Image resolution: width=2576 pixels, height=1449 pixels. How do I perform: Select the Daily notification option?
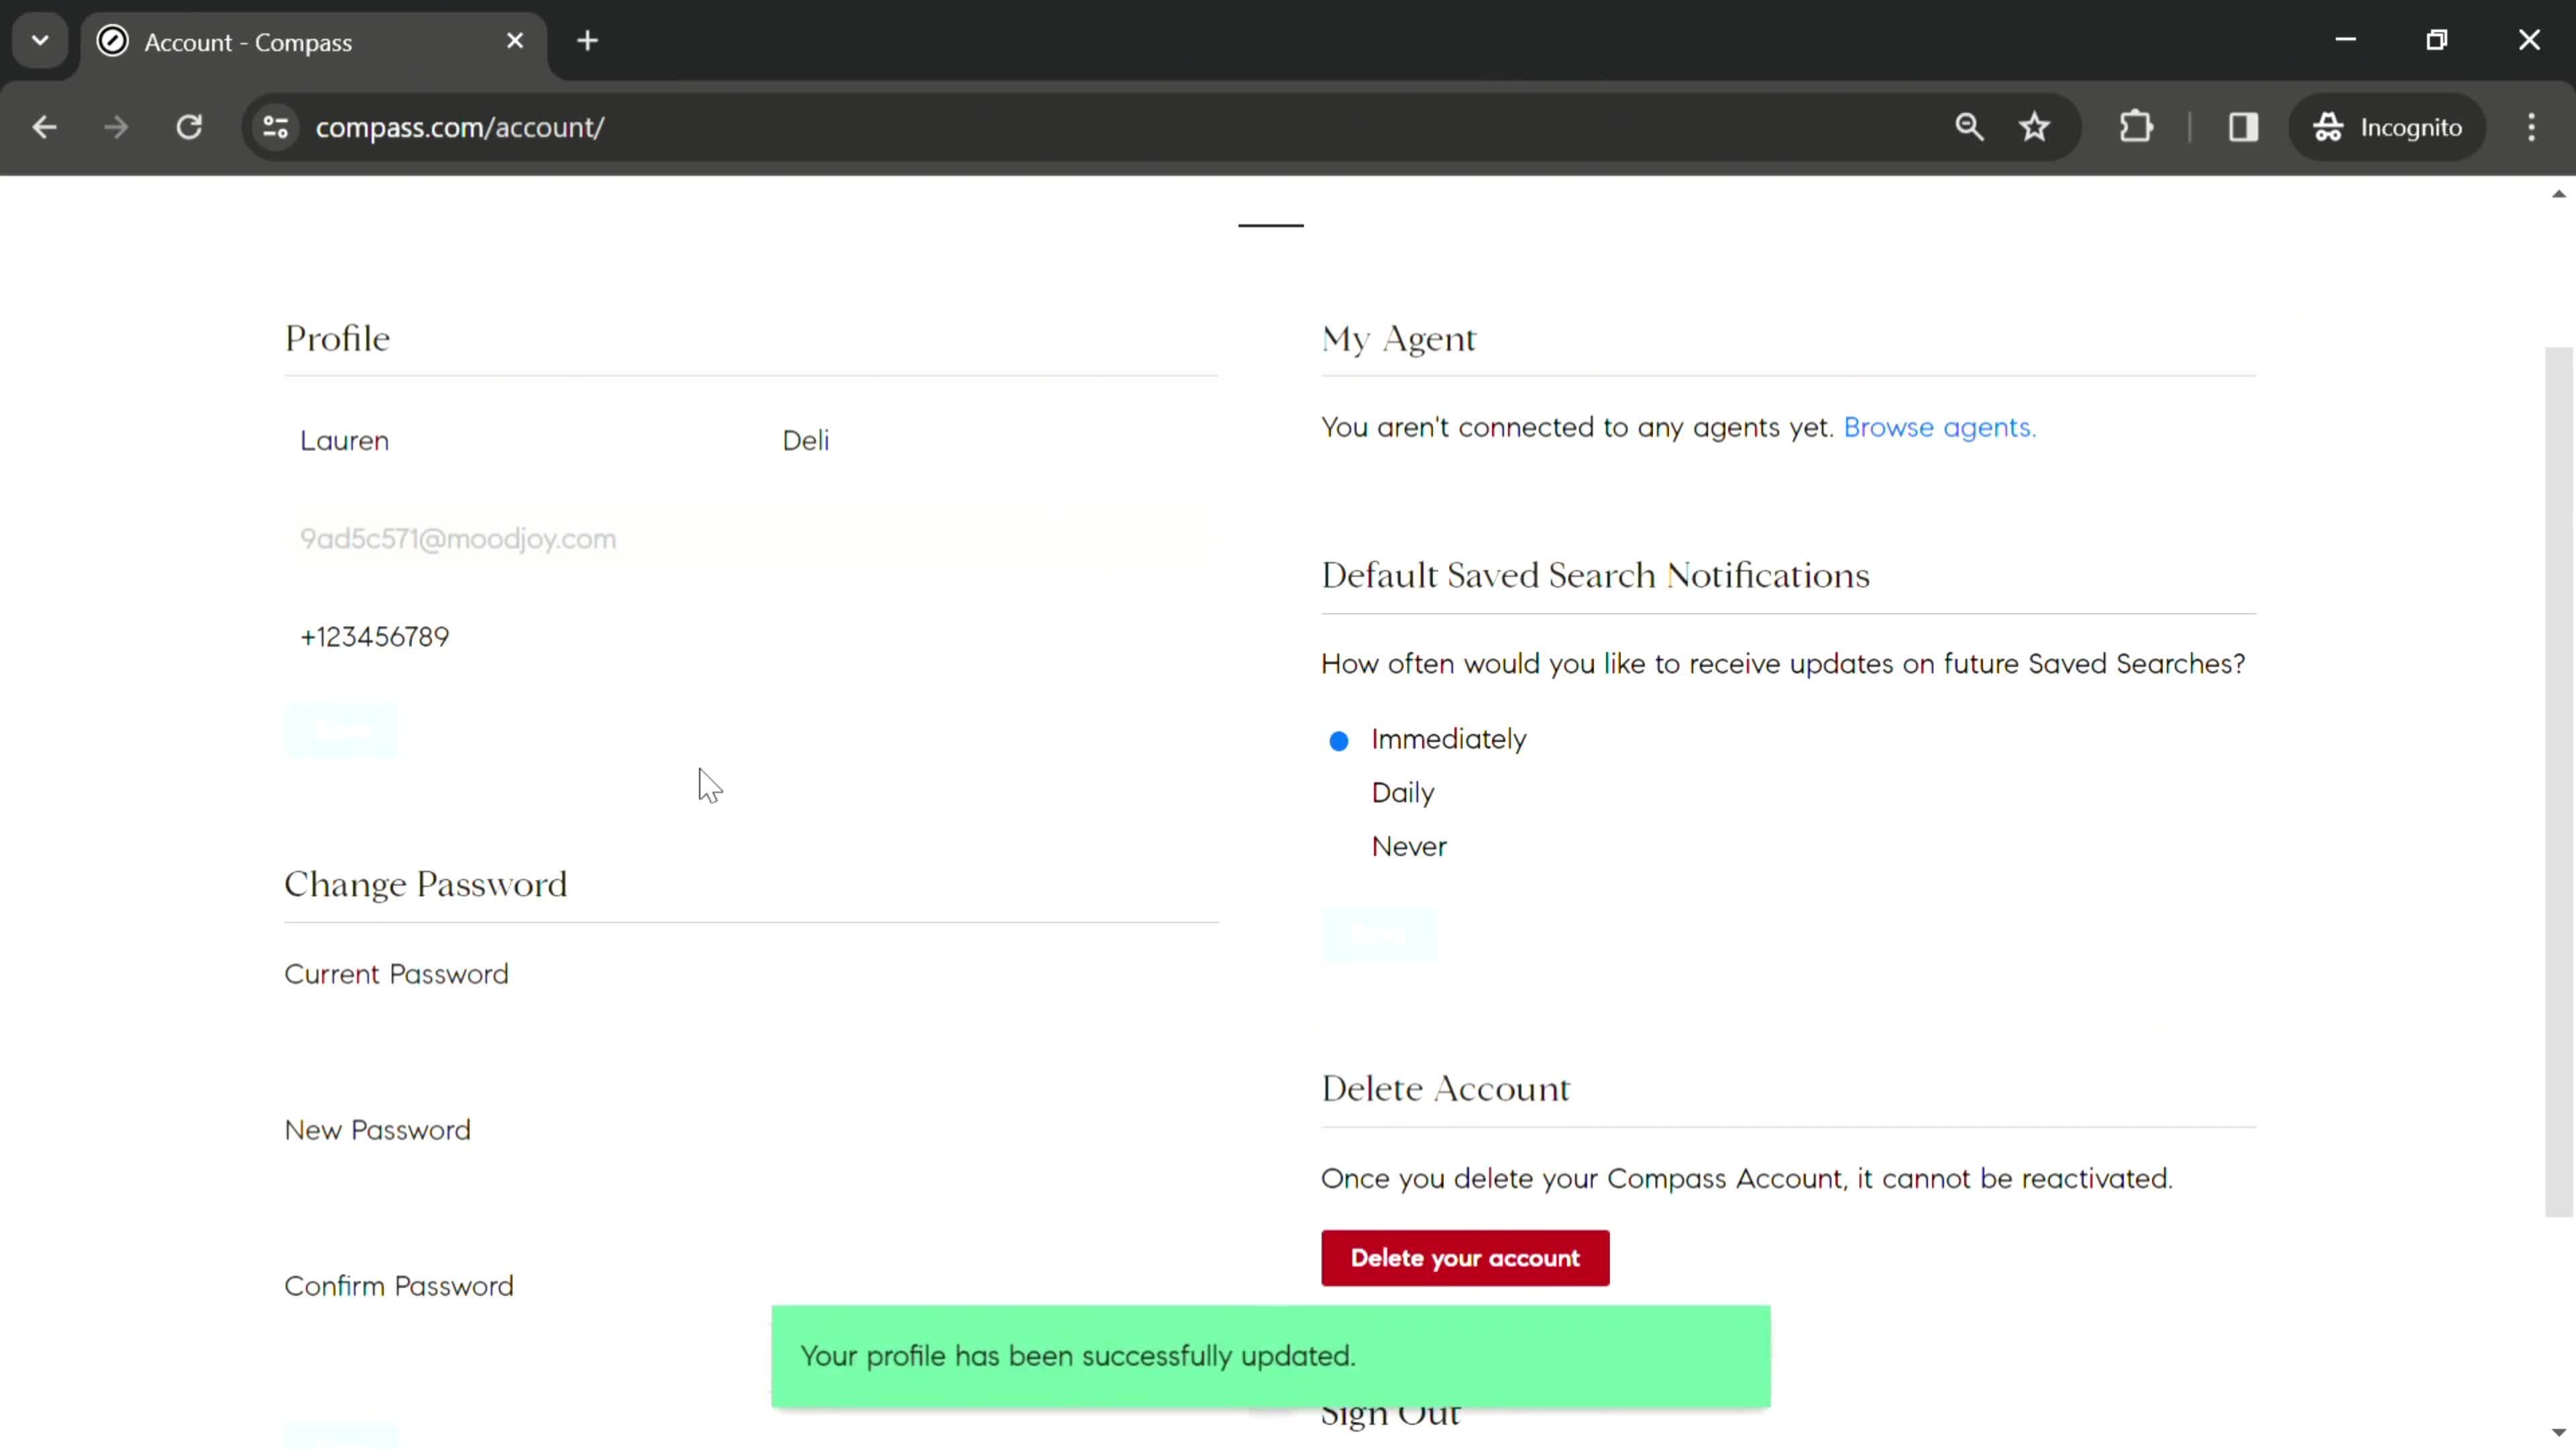tap(1339, 794)
